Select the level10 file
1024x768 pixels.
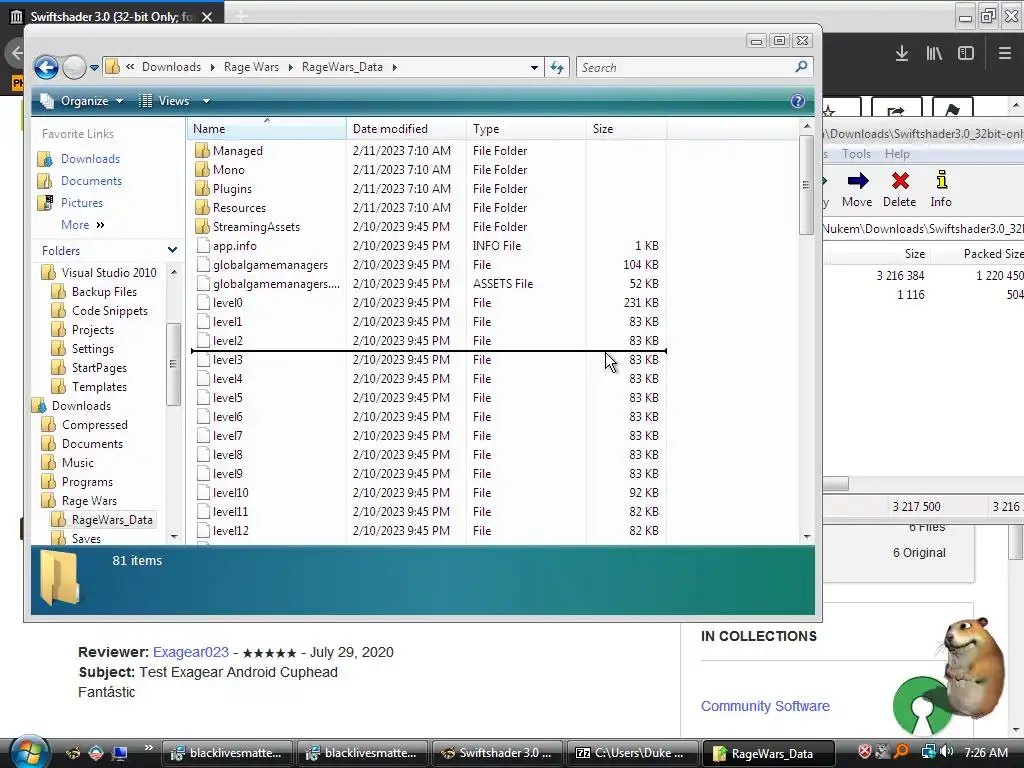point(231,492)
